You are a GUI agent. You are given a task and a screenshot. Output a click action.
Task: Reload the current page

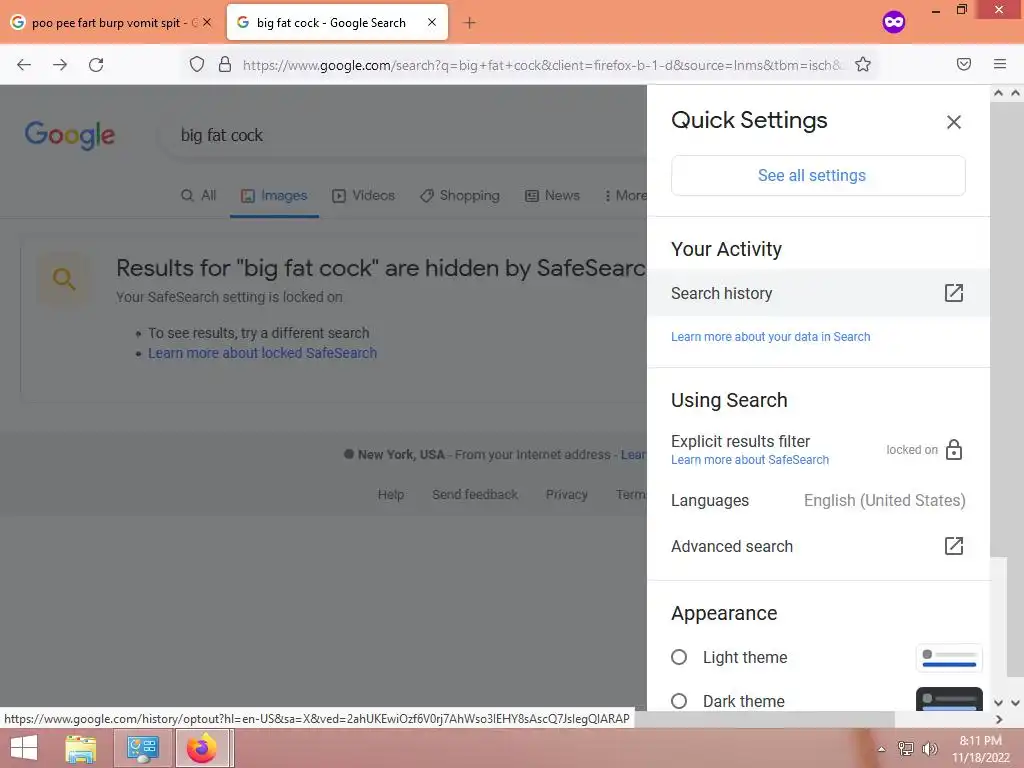coord(96,65)
